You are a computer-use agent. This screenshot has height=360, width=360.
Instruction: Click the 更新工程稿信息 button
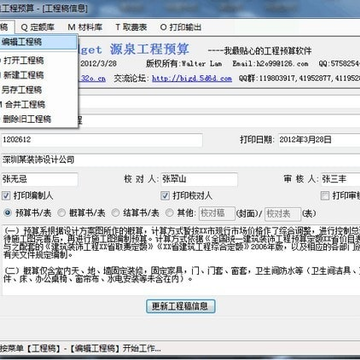180,306
